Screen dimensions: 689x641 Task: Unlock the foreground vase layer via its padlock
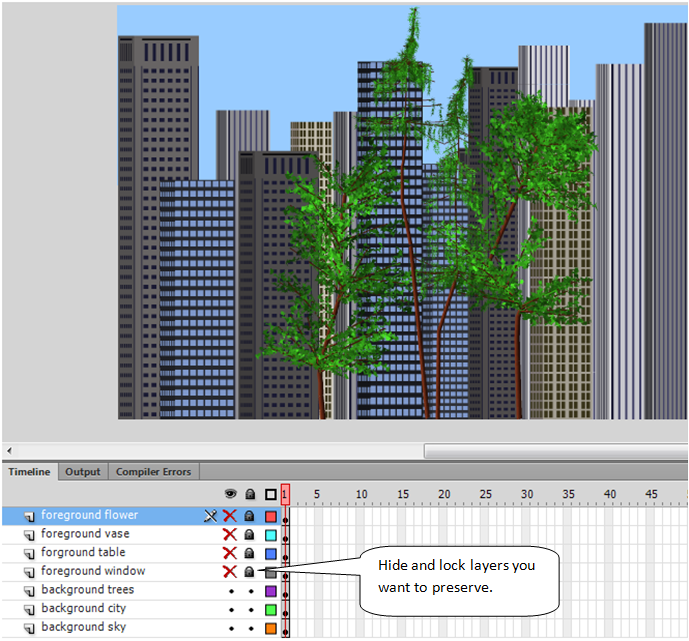tap(250, 535)
